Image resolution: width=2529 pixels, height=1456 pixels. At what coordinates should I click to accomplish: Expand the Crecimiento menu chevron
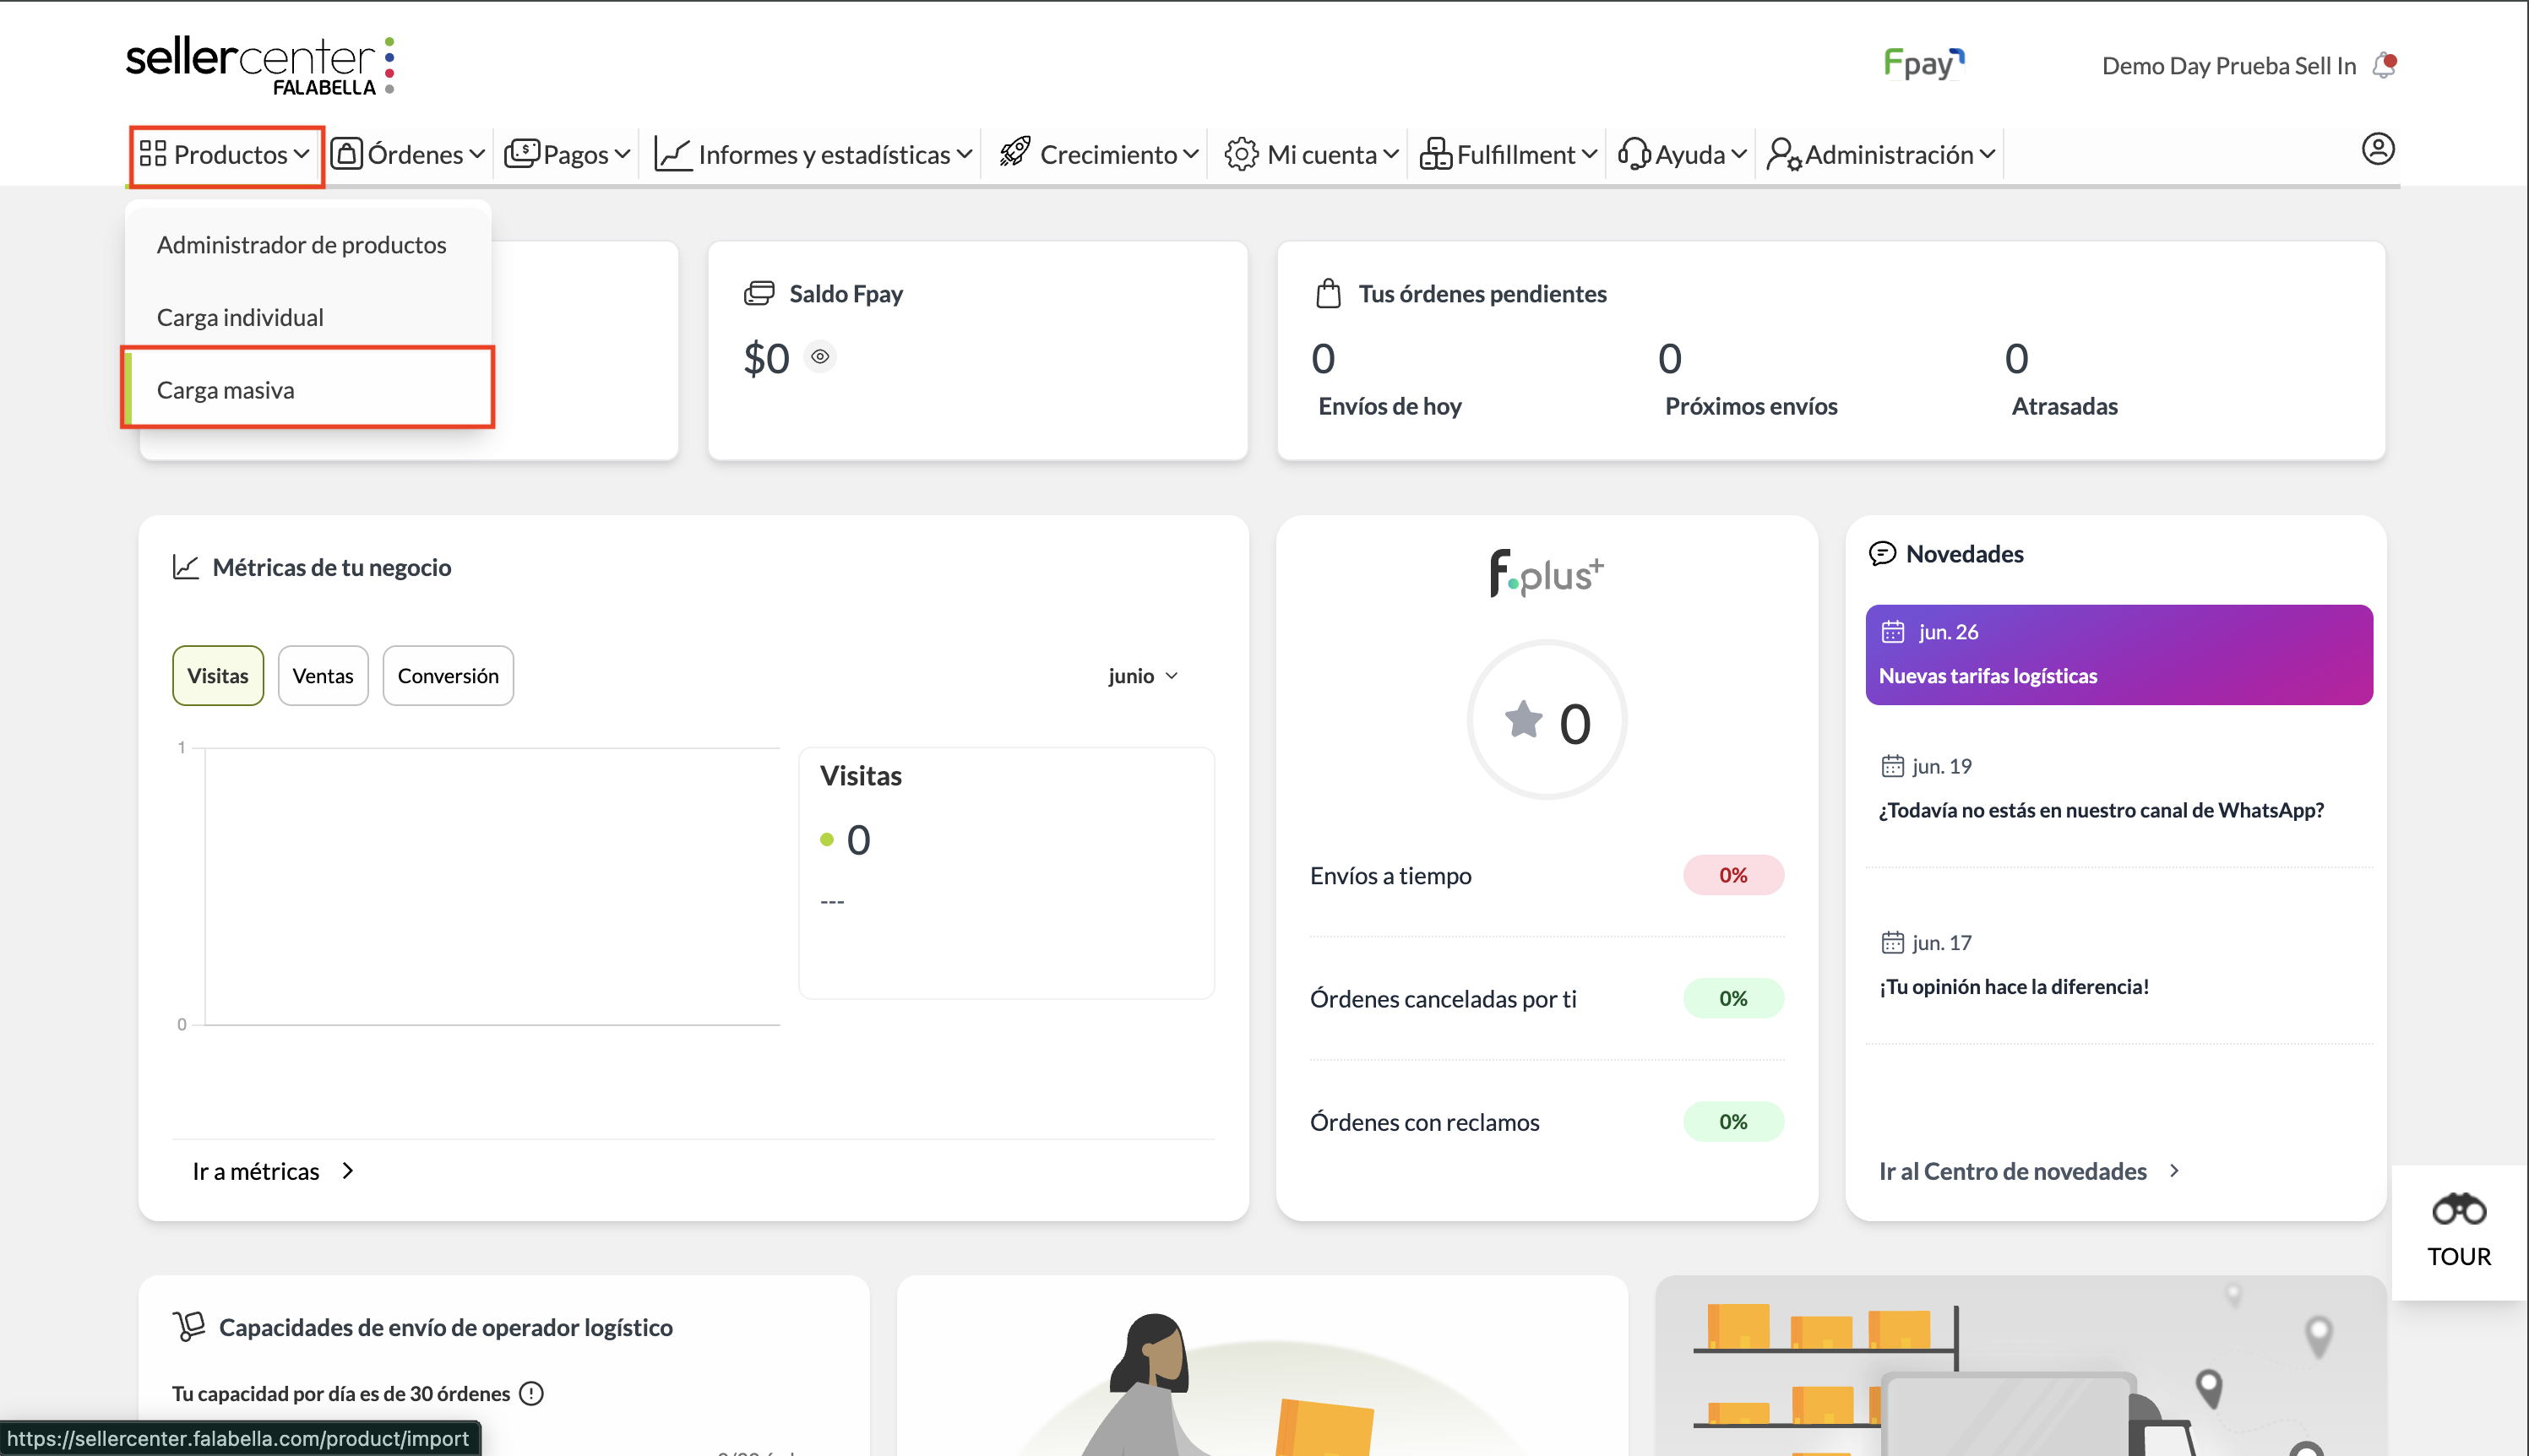(x=1190, y=154)
